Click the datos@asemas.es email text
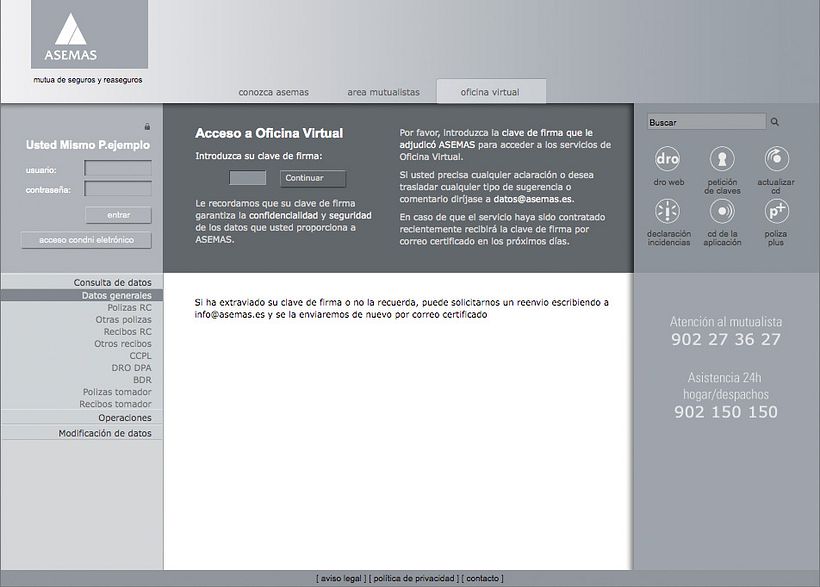The image size is (820, 587). tap(533, 199)
